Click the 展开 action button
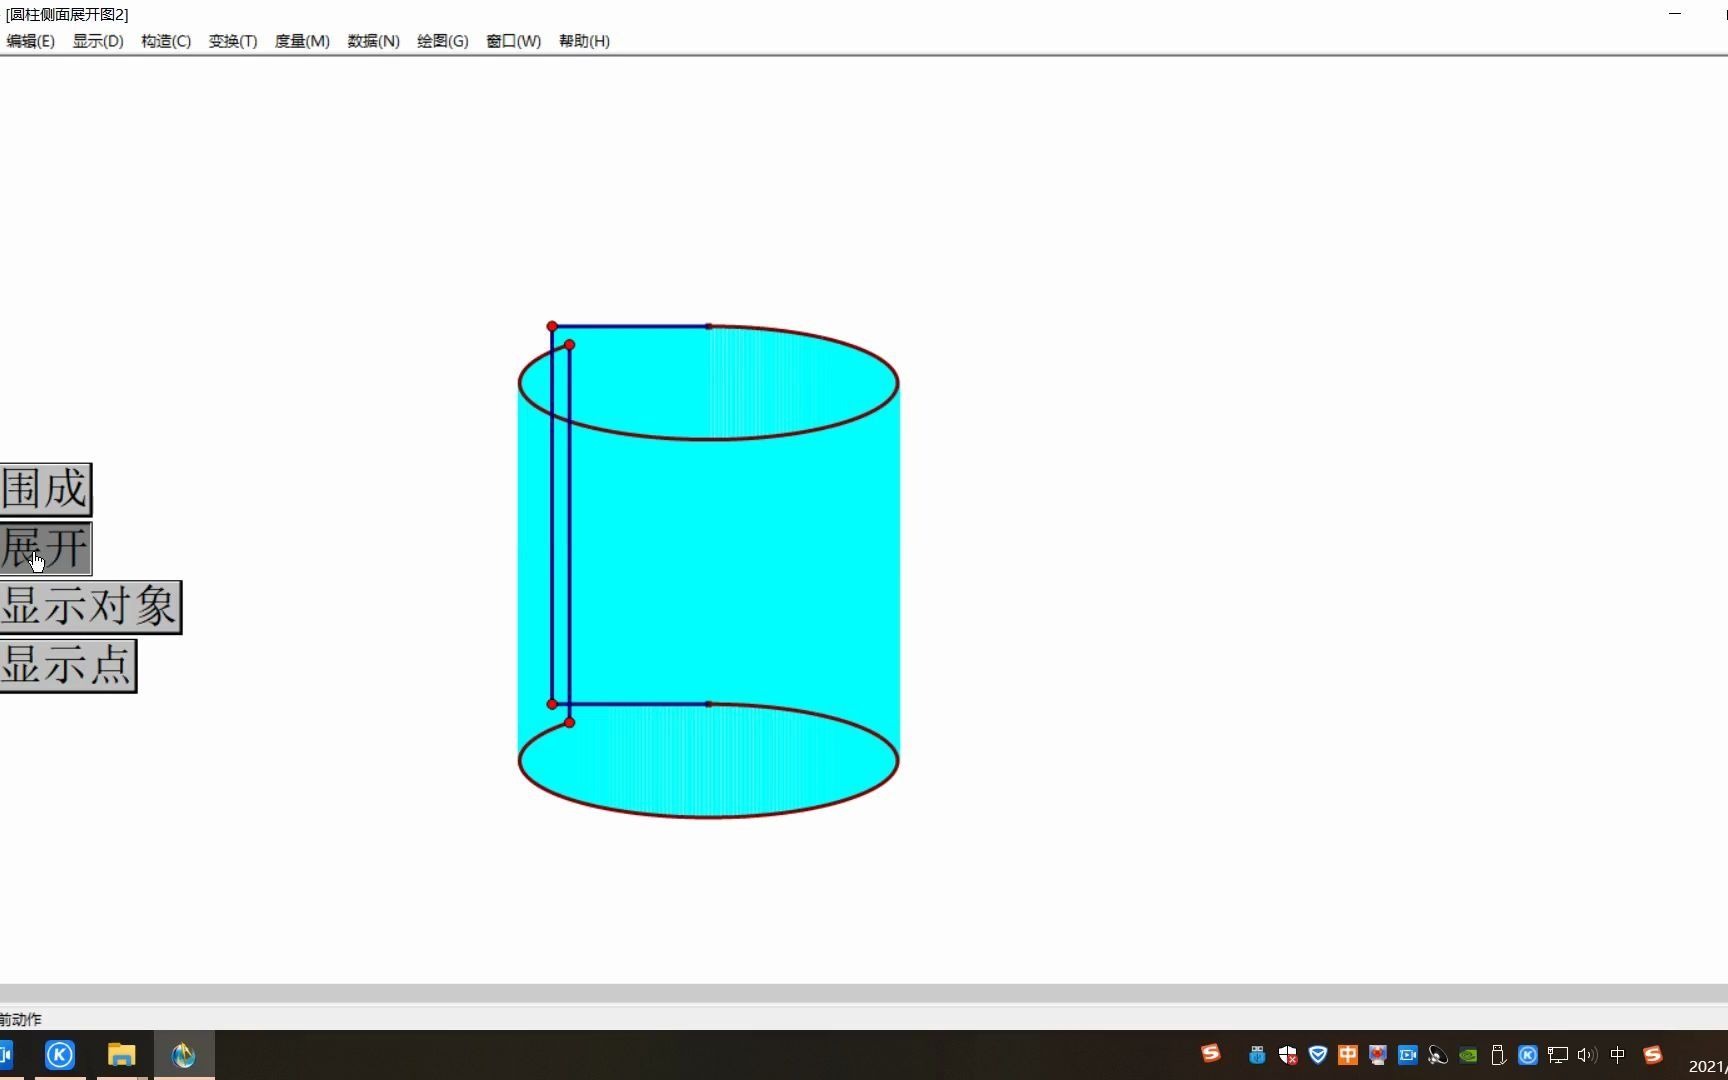Image resolution: width=1728 pixels, height=1080 pixels. (x=45, y=548)
